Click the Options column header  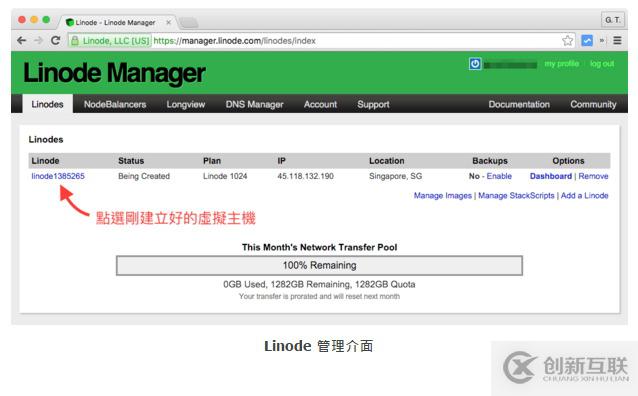(568, 161)
